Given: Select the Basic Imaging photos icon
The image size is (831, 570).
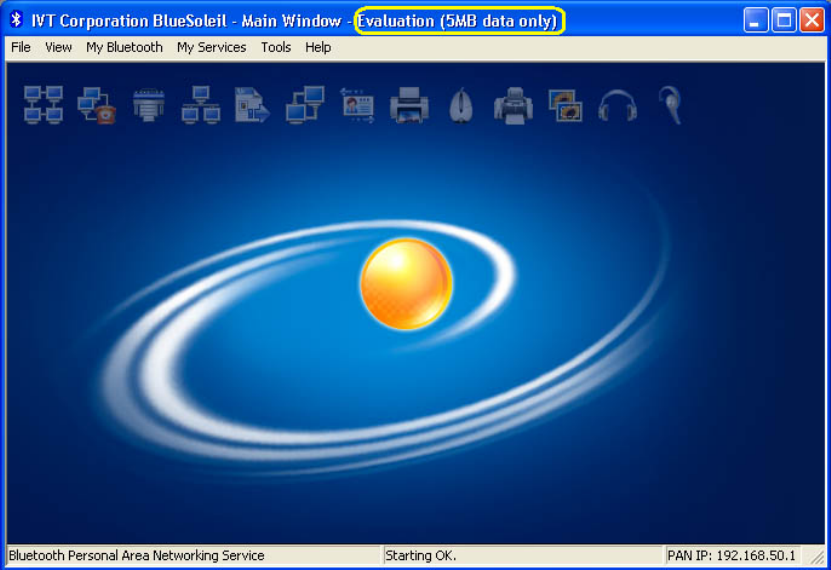Looking at the screenshot, I should [565, 105].
